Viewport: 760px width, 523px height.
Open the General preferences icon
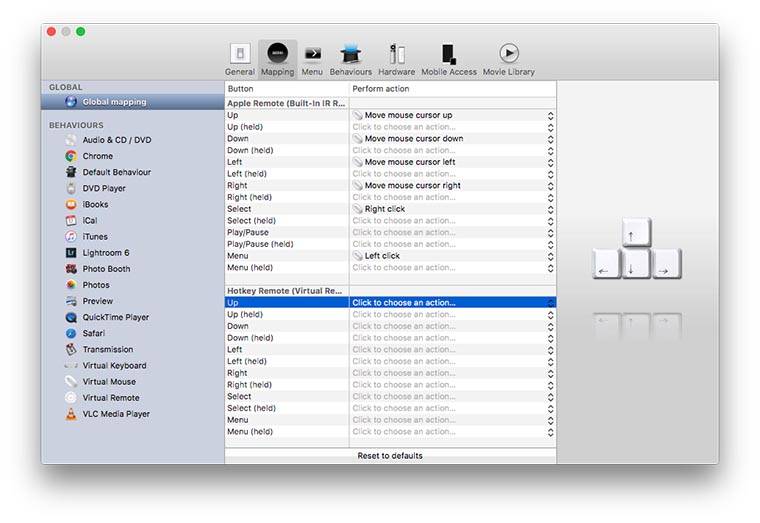click(239, 53)
